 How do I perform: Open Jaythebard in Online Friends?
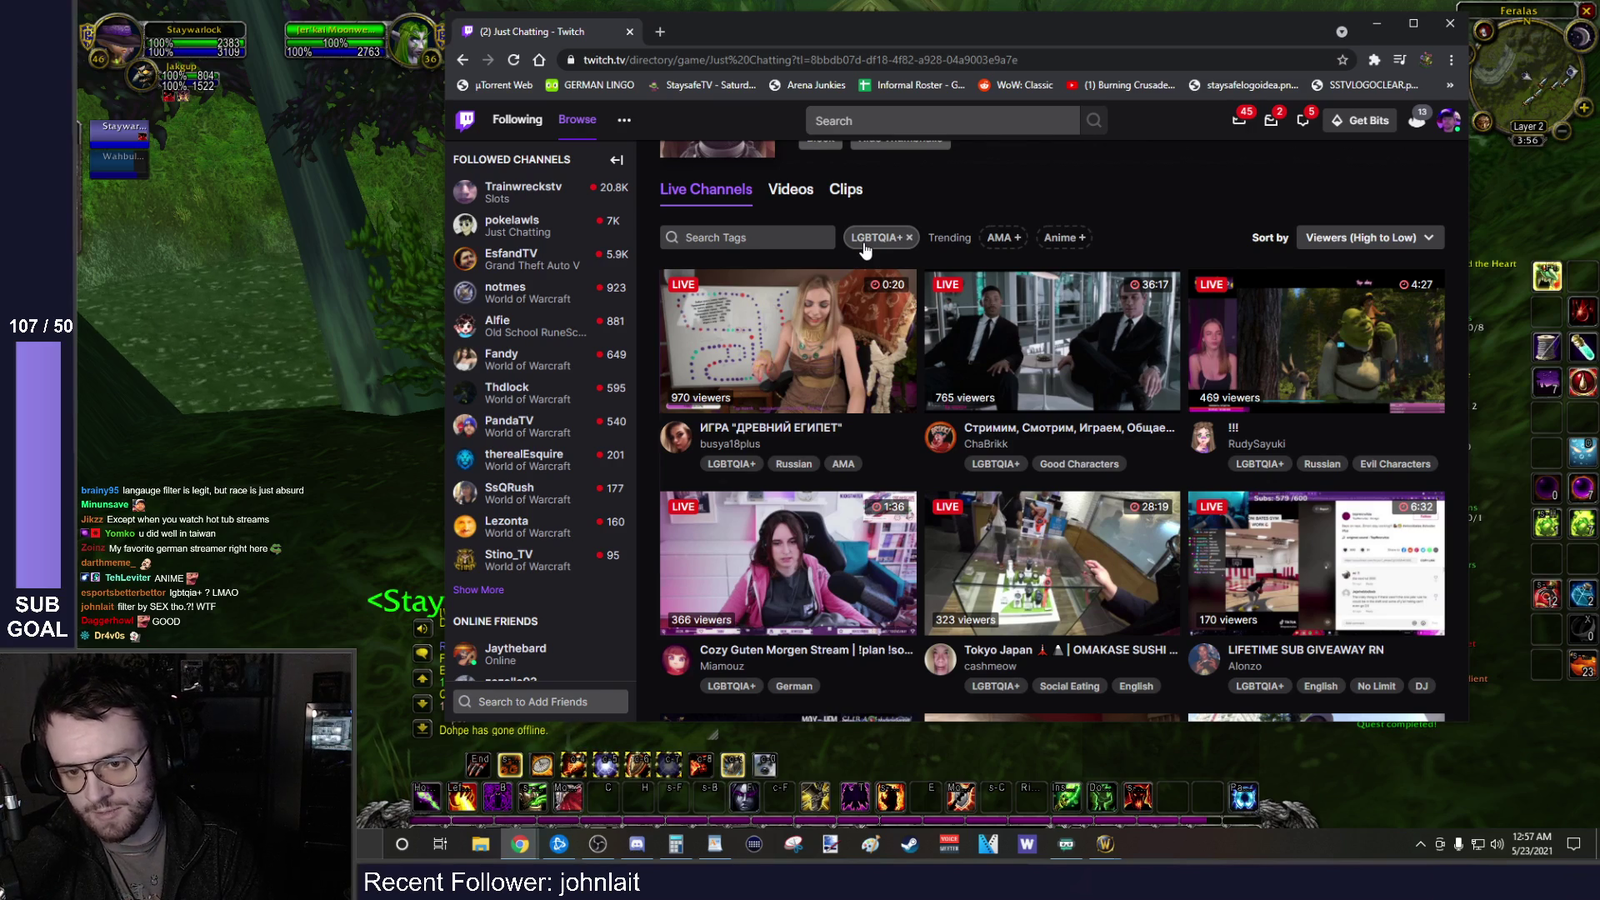tap(540, 654)
